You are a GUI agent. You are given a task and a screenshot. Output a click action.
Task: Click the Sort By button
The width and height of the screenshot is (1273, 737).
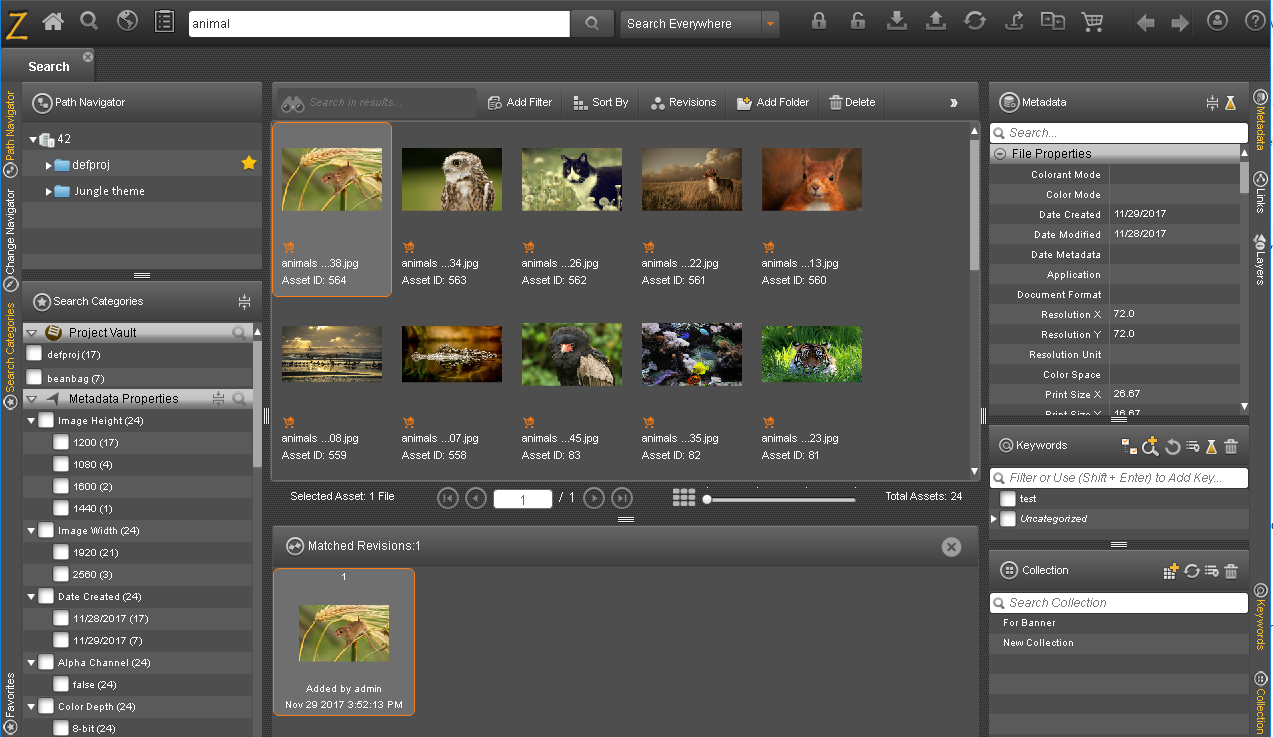tap(601, 102)
